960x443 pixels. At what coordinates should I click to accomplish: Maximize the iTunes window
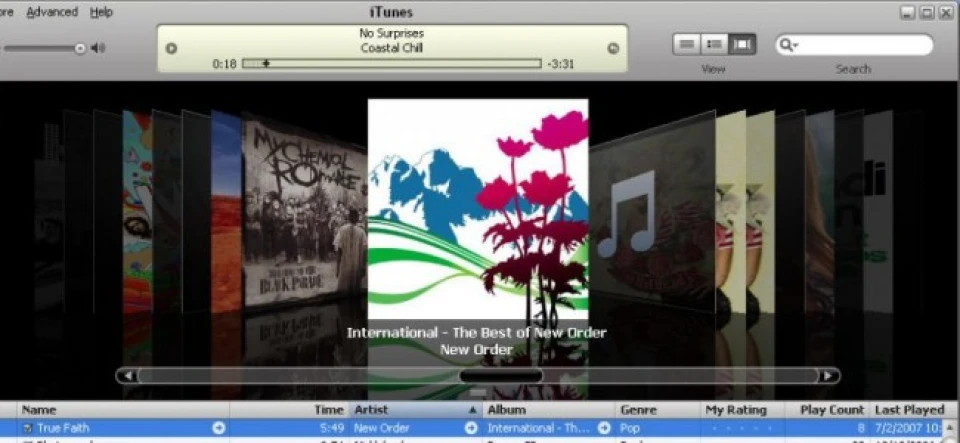pyautogui.click(x=928, y=12)
